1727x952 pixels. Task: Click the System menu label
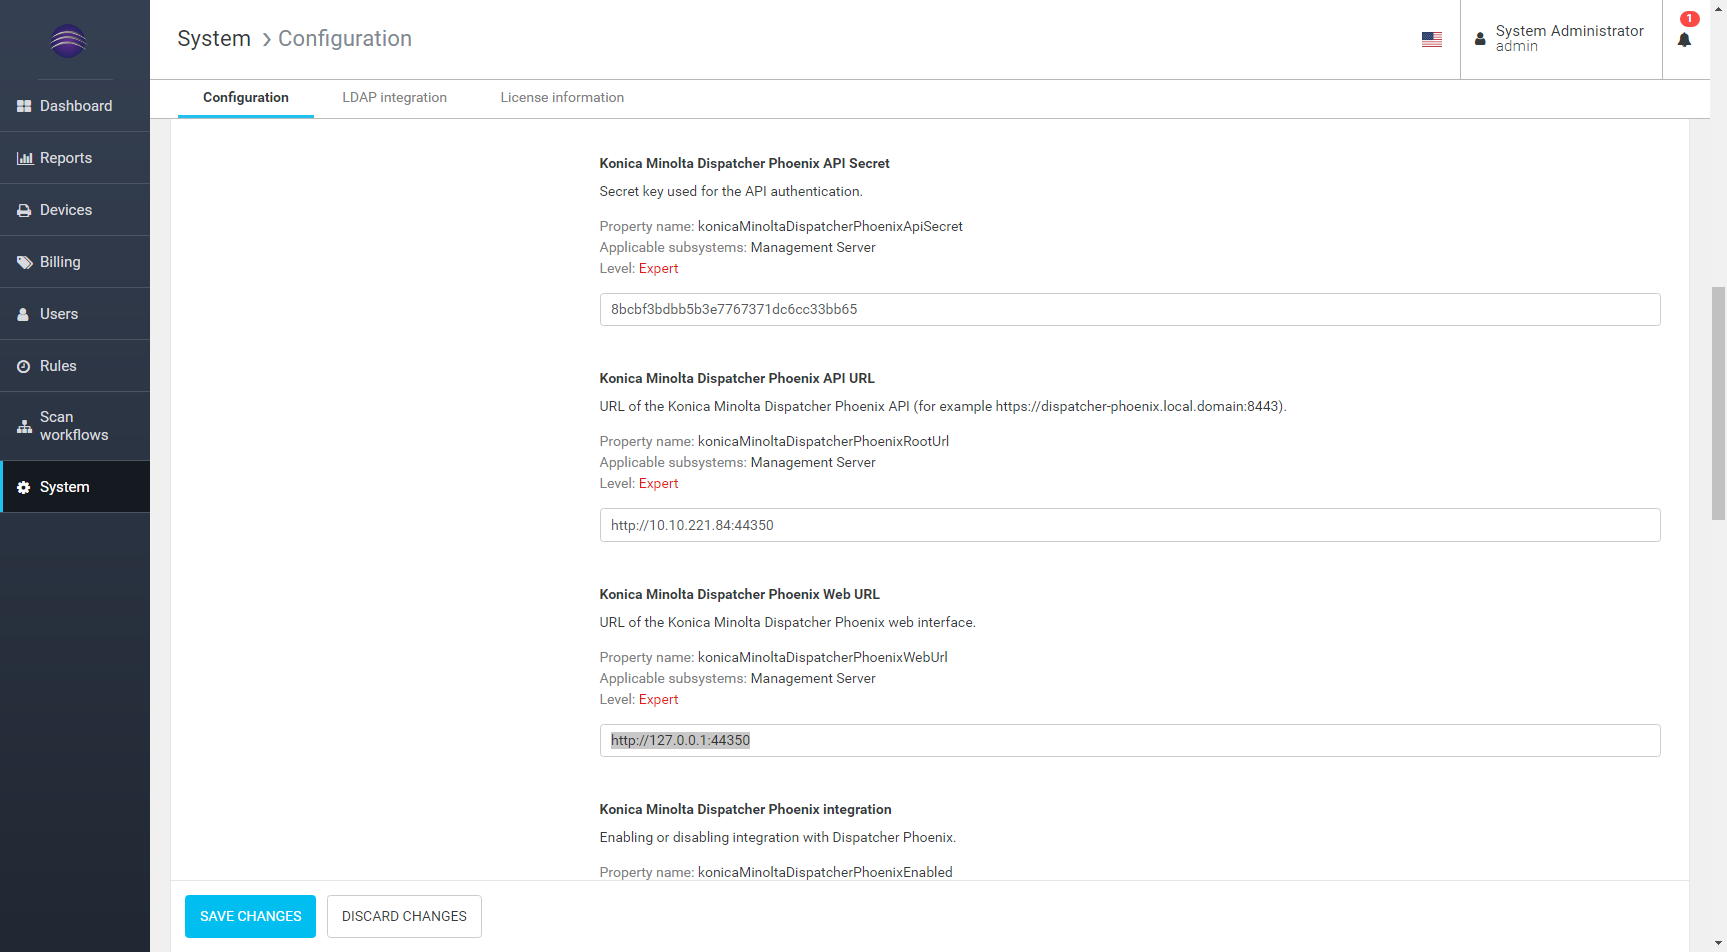[x=65, y=487]
